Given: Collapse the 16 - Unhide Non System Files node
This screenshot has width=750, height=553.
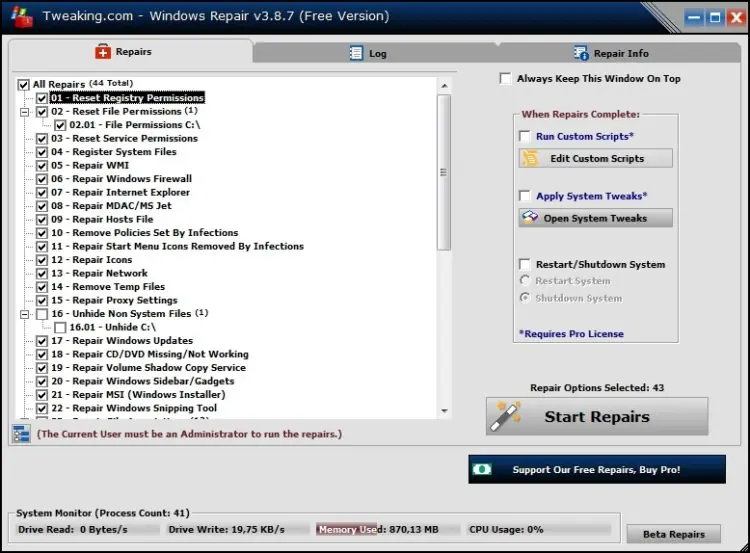Looking at the screenshot, I should pos(24,314).
